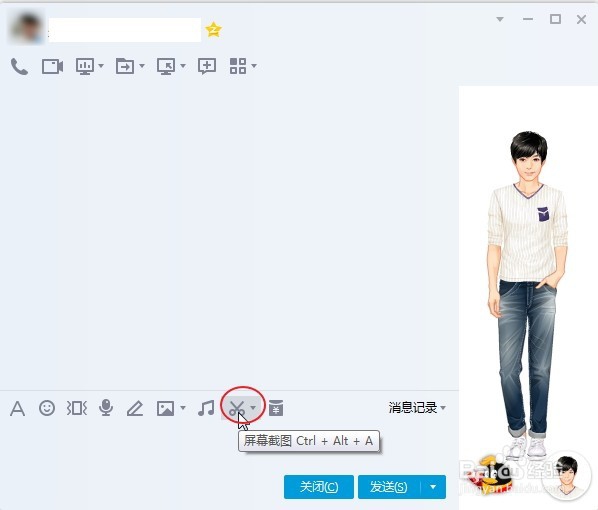Create a discussion group chat
598x510 pixels.
click(207, 66)
